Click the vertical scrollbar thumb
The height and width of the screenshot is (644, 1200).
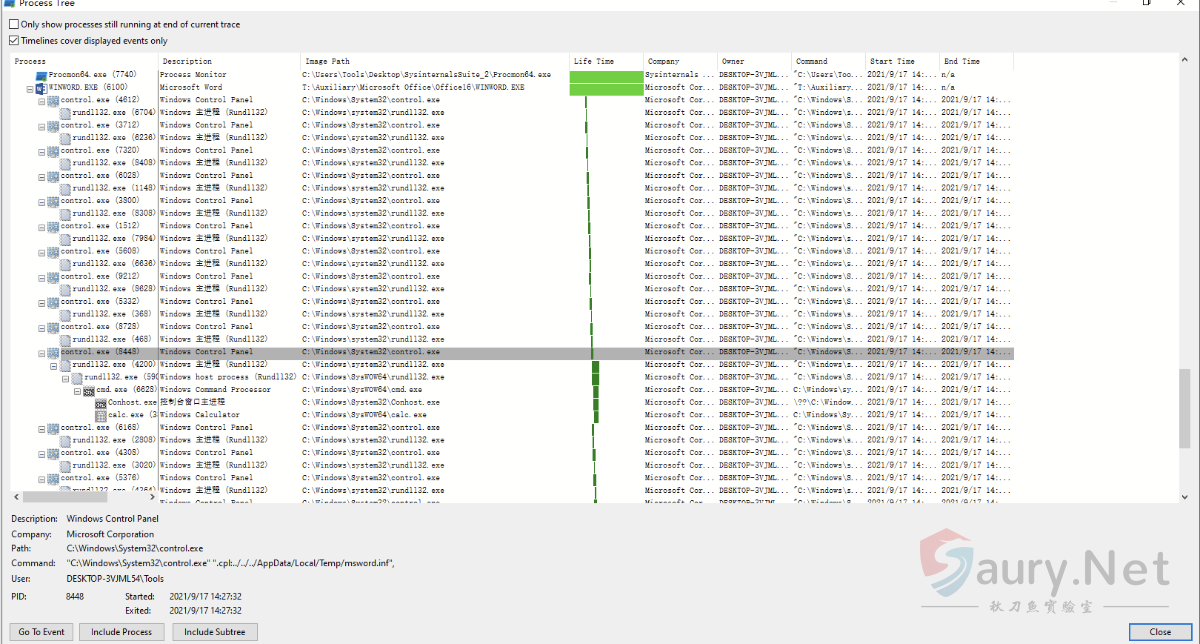click(x=1184, y=406)
